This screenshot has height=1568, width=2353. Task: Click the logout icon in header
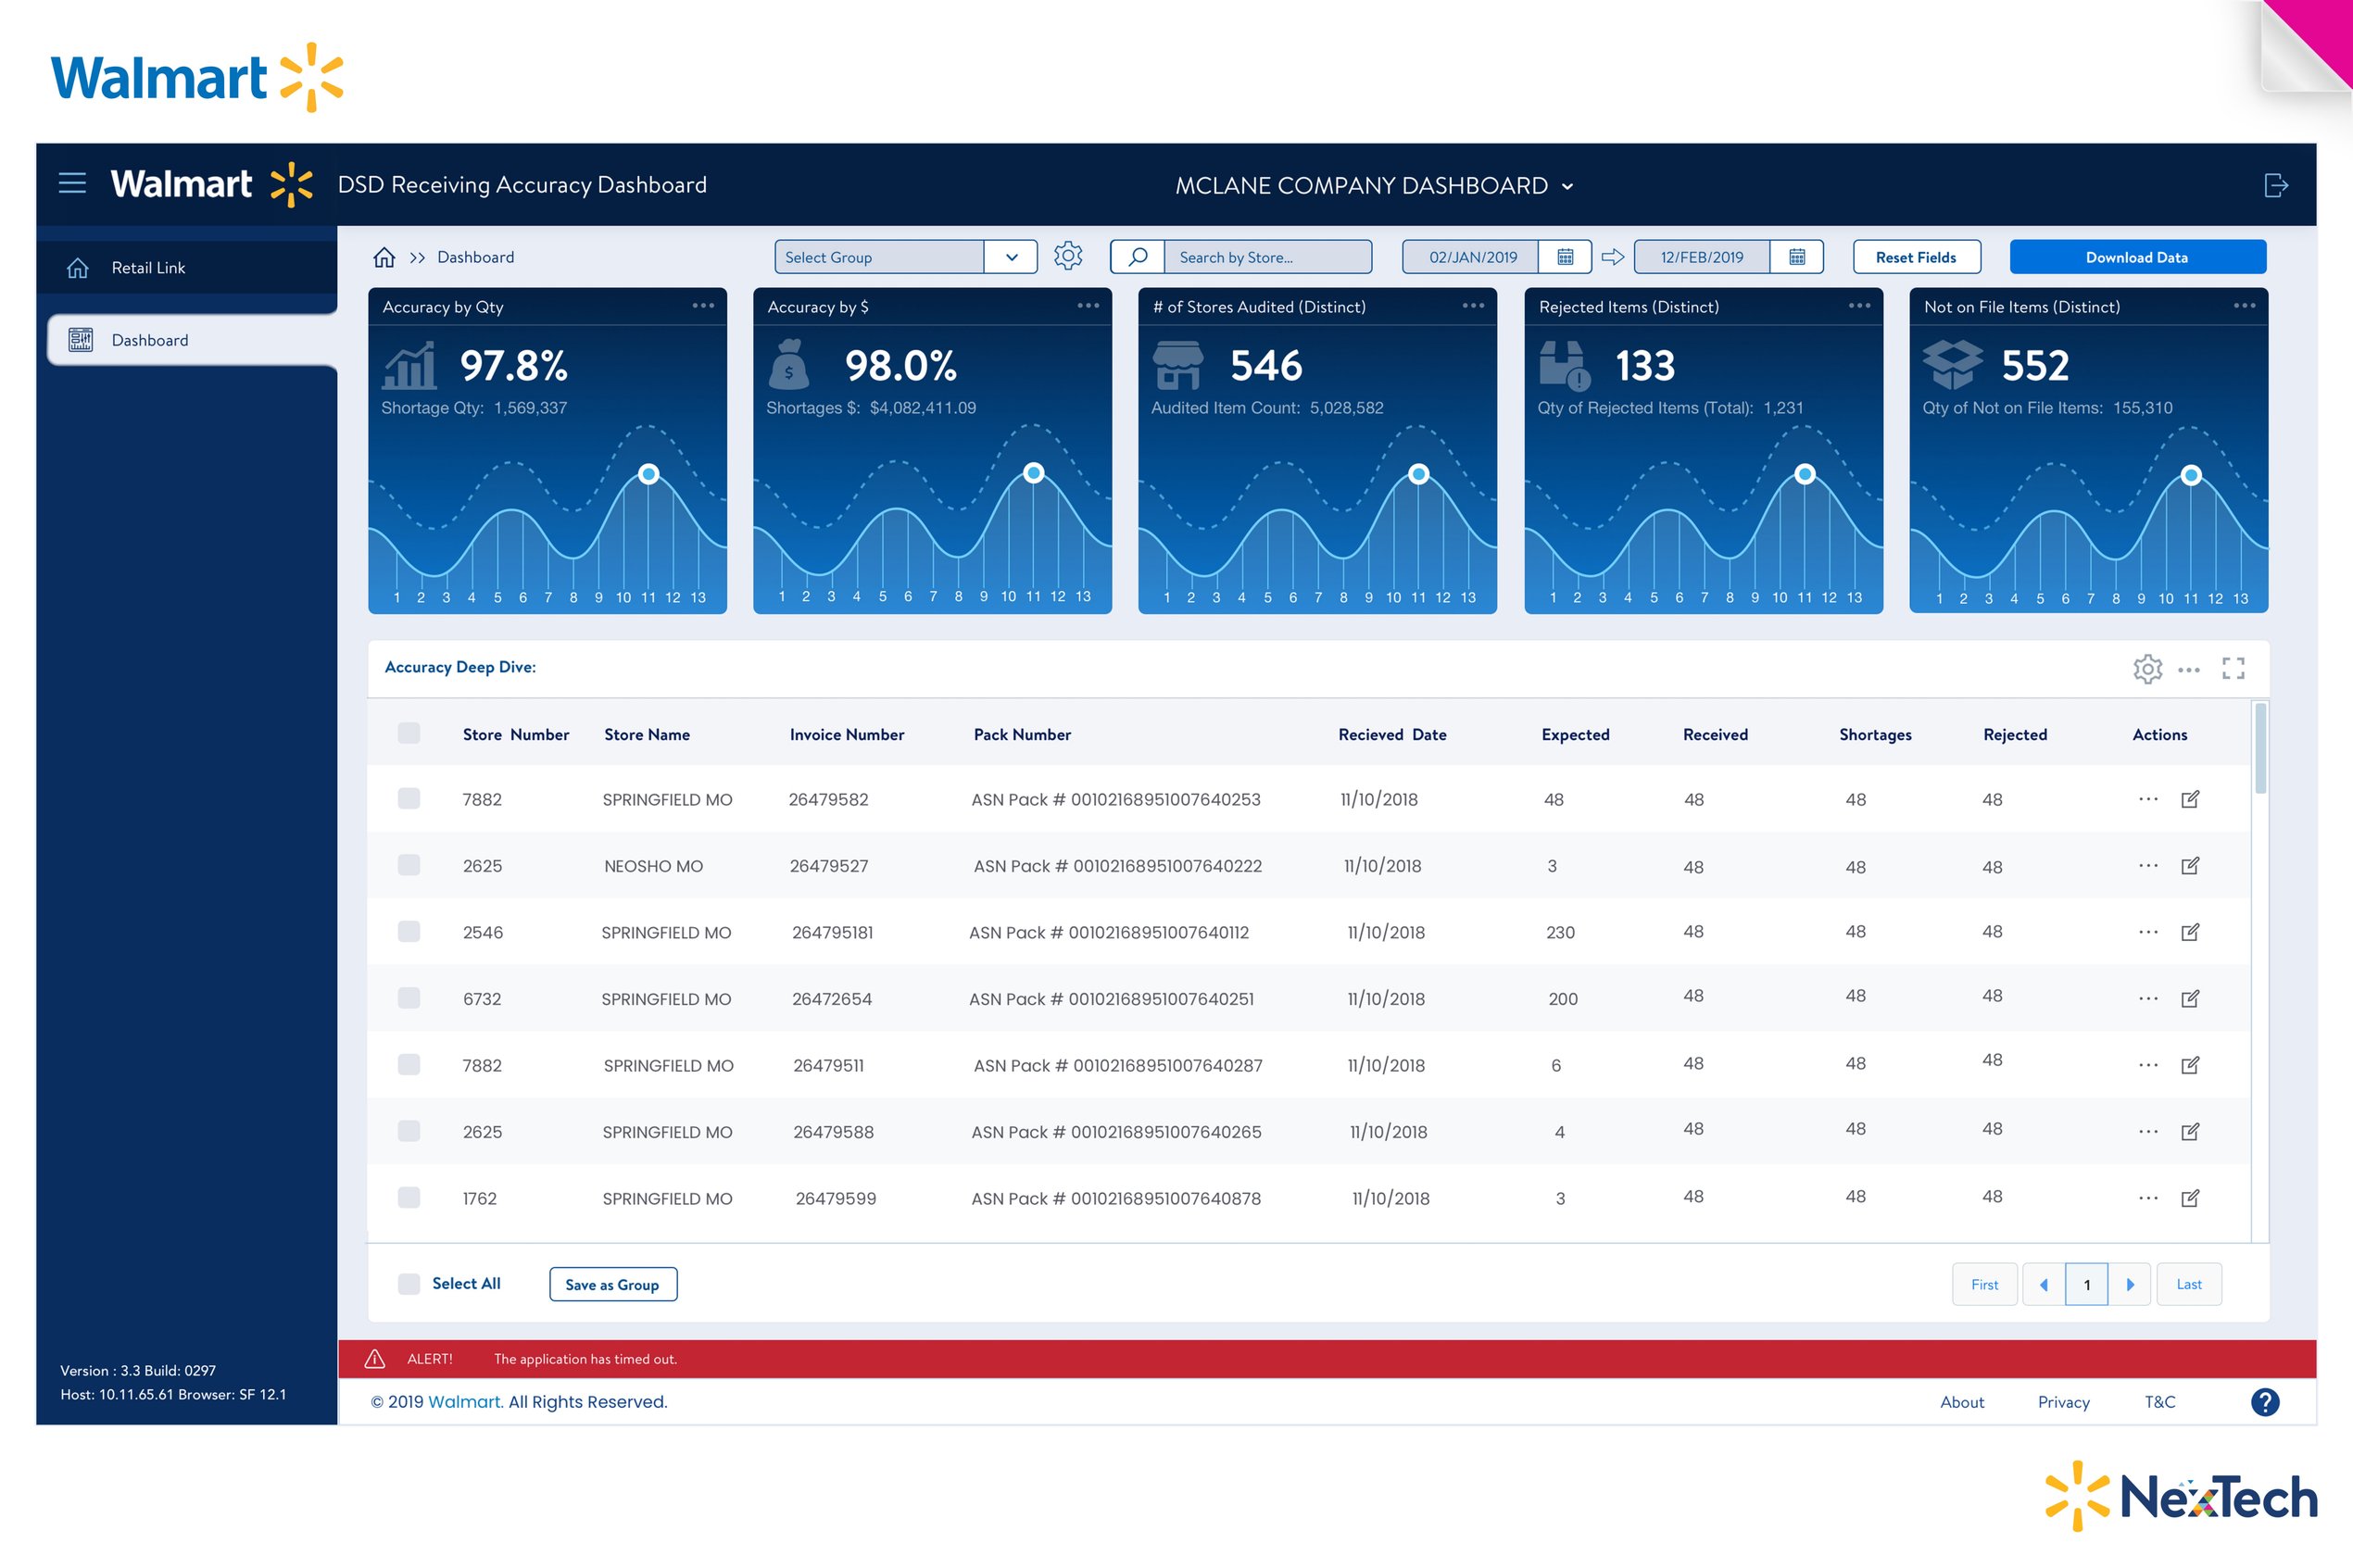click(2275, 185)
